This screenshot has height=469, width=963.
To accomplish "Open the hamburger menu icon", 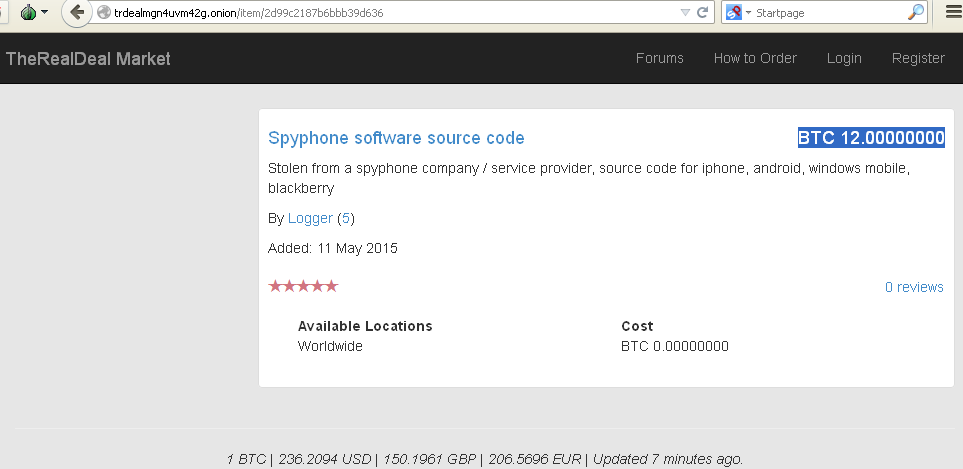I will (953, 12).
